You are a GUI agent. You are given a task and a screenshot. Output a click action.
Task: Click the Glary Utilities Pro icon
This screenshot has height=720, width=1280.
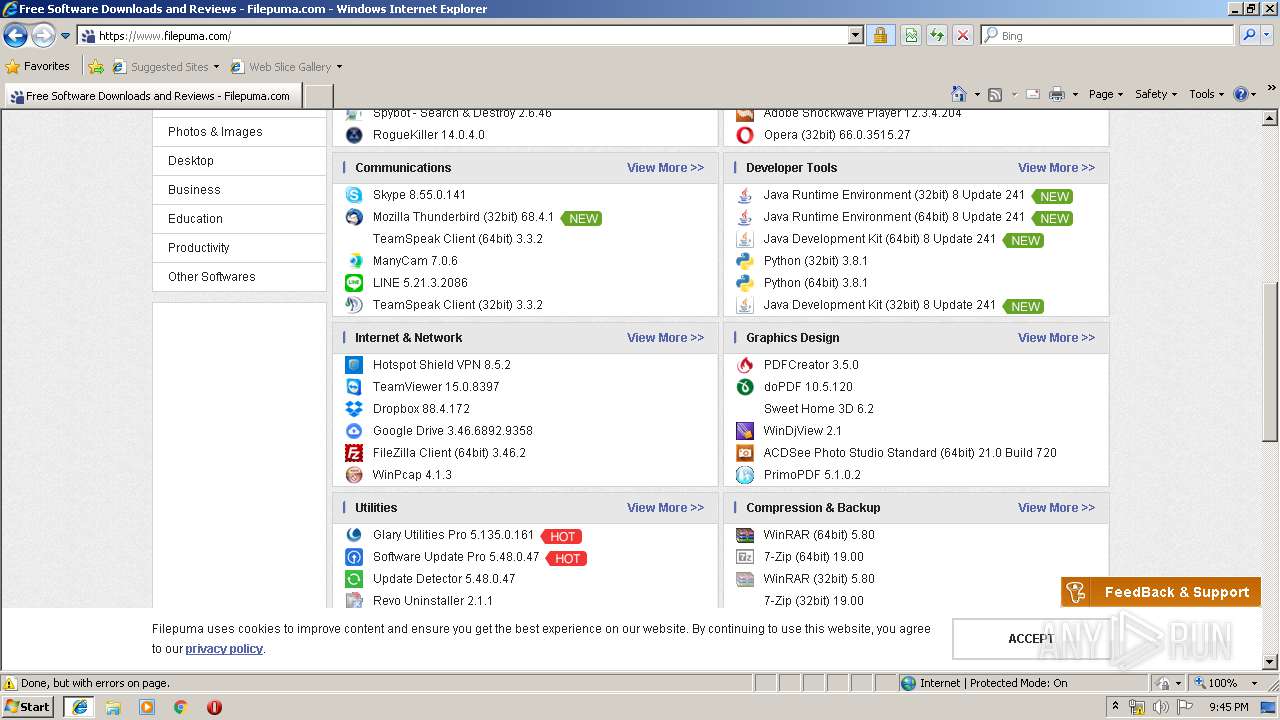click(x=354, y=535)
